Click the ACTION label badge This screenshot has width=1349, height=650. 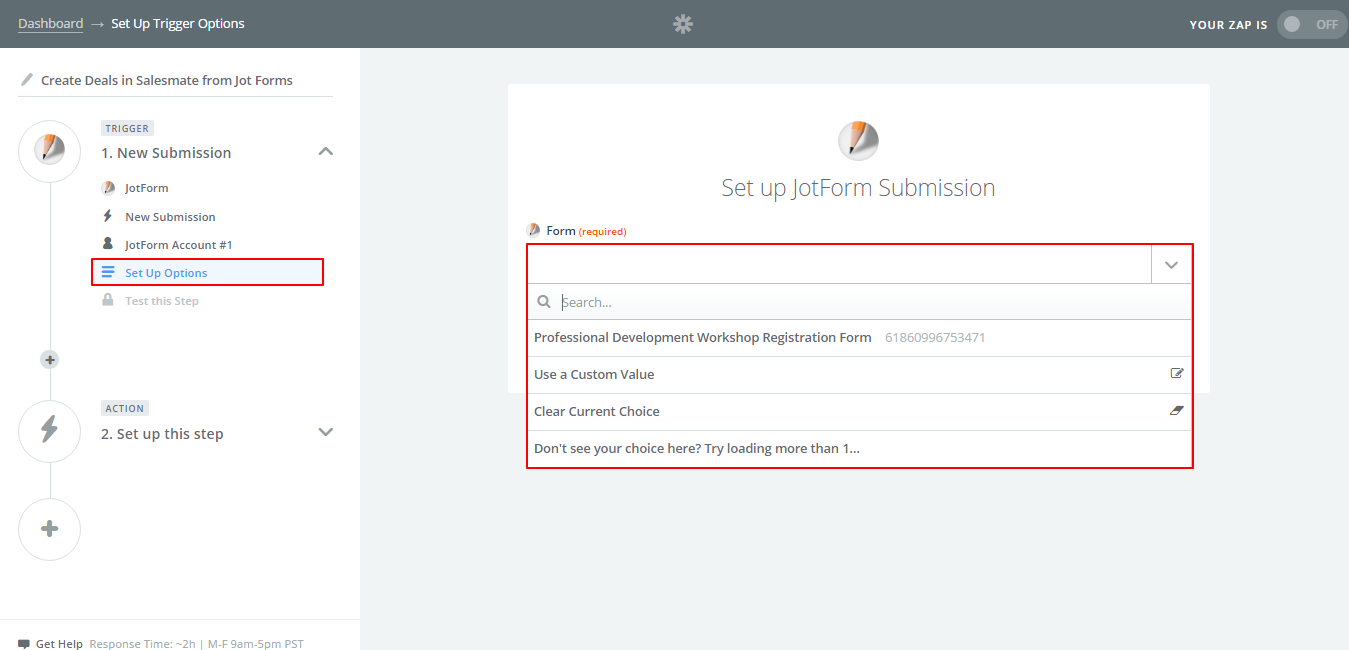[x=125, y=408]
